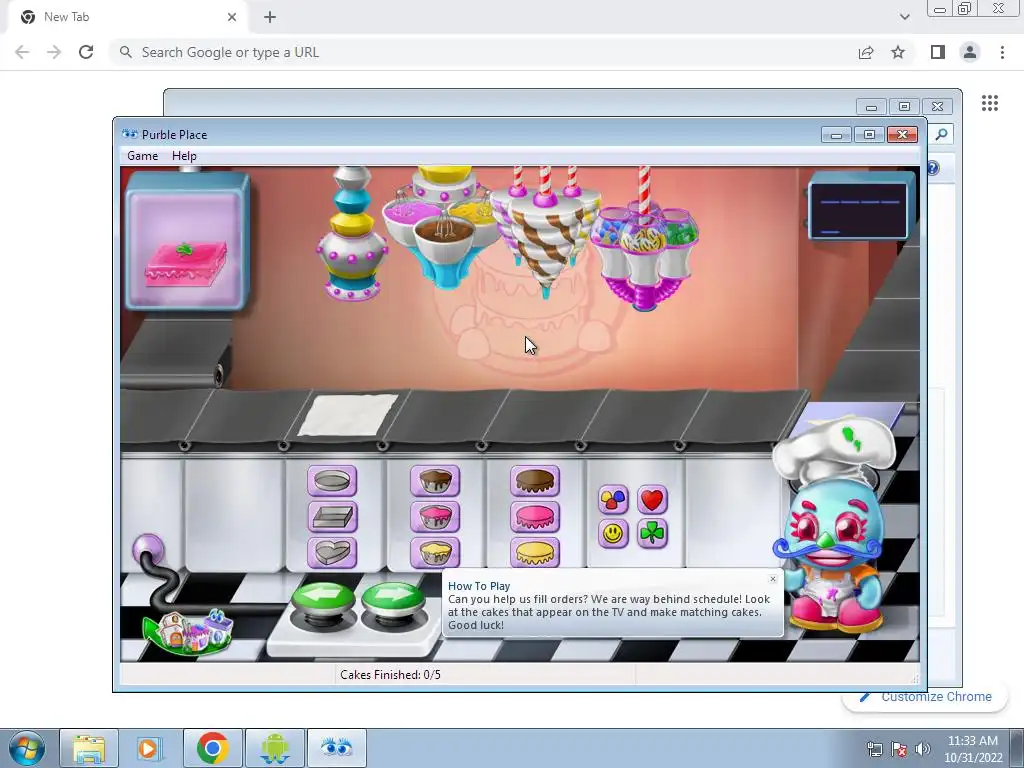Image resolution: width=1024 pixels, height=768 pixels.
Task: Click the taskbar clock showing 11:33 AM
Action: coord(972,749)
